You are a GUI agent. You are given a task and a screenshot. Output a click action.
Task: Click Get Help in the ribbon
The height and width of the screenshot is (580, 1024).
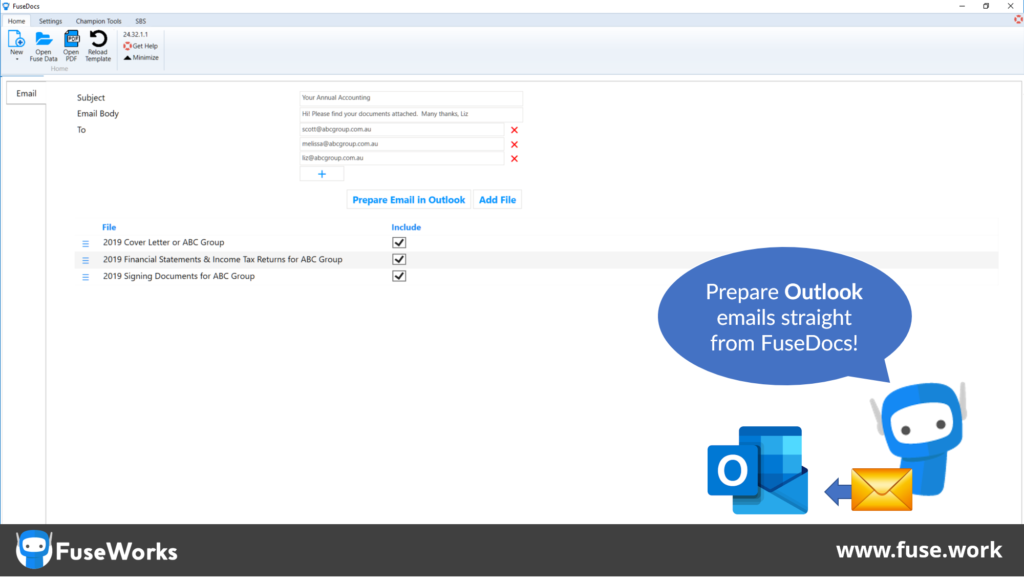pos(140,46)
